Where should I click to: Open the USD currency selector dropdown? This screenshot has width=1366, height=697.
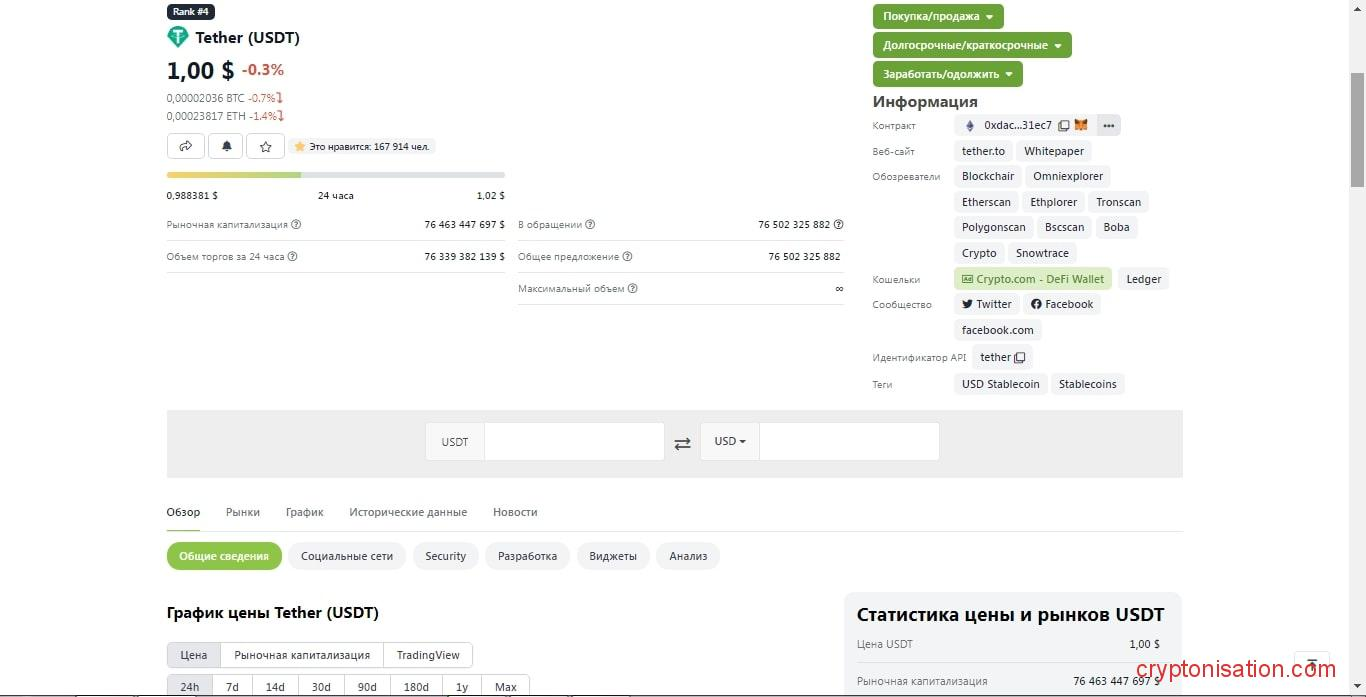[730, 442]
